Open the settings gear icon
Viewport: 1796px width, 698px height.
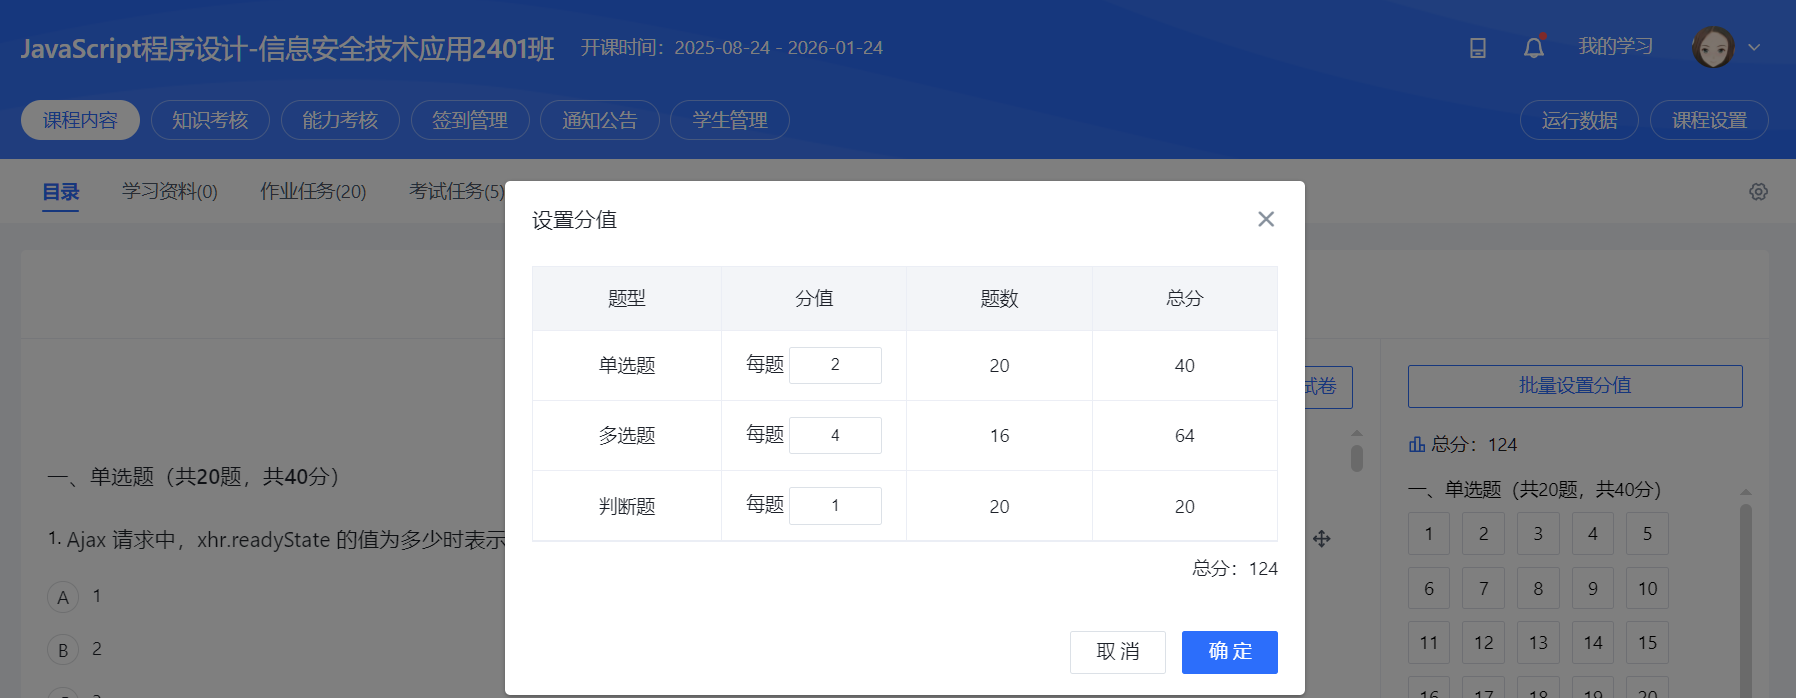click(1758, 191)
